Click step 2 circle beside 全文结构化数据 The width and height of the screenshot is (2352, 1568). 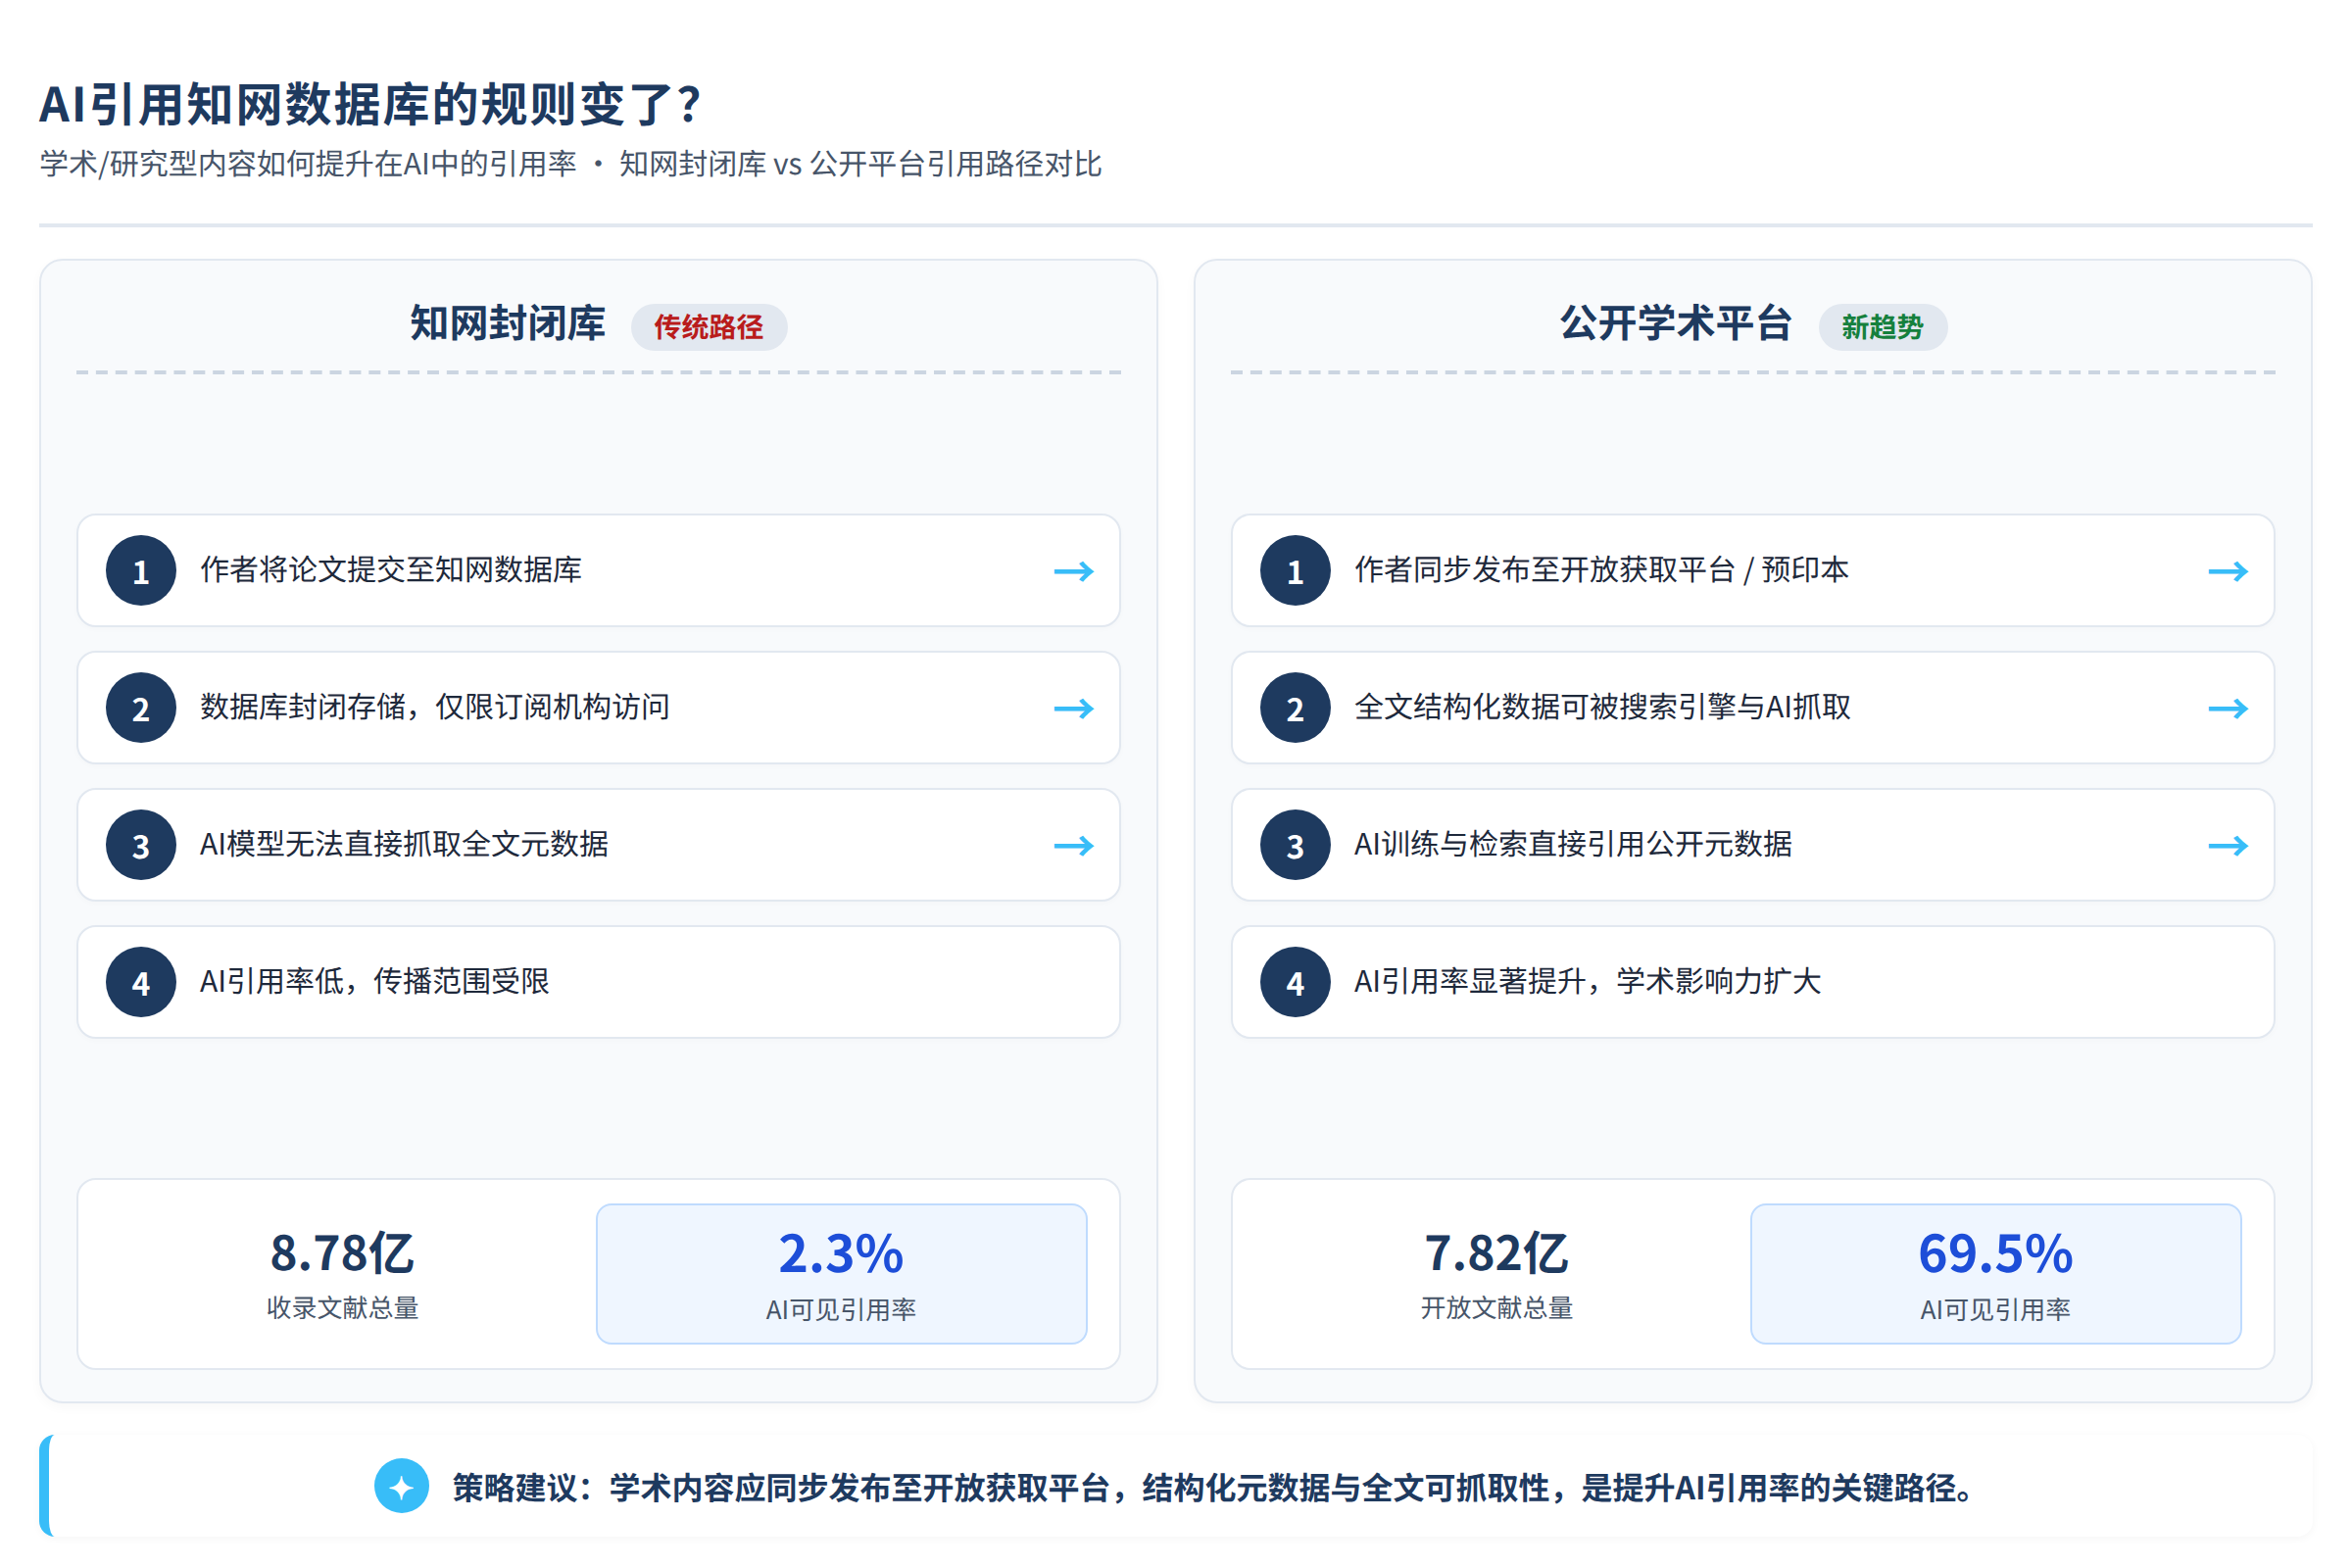(x=1295, y=707)
